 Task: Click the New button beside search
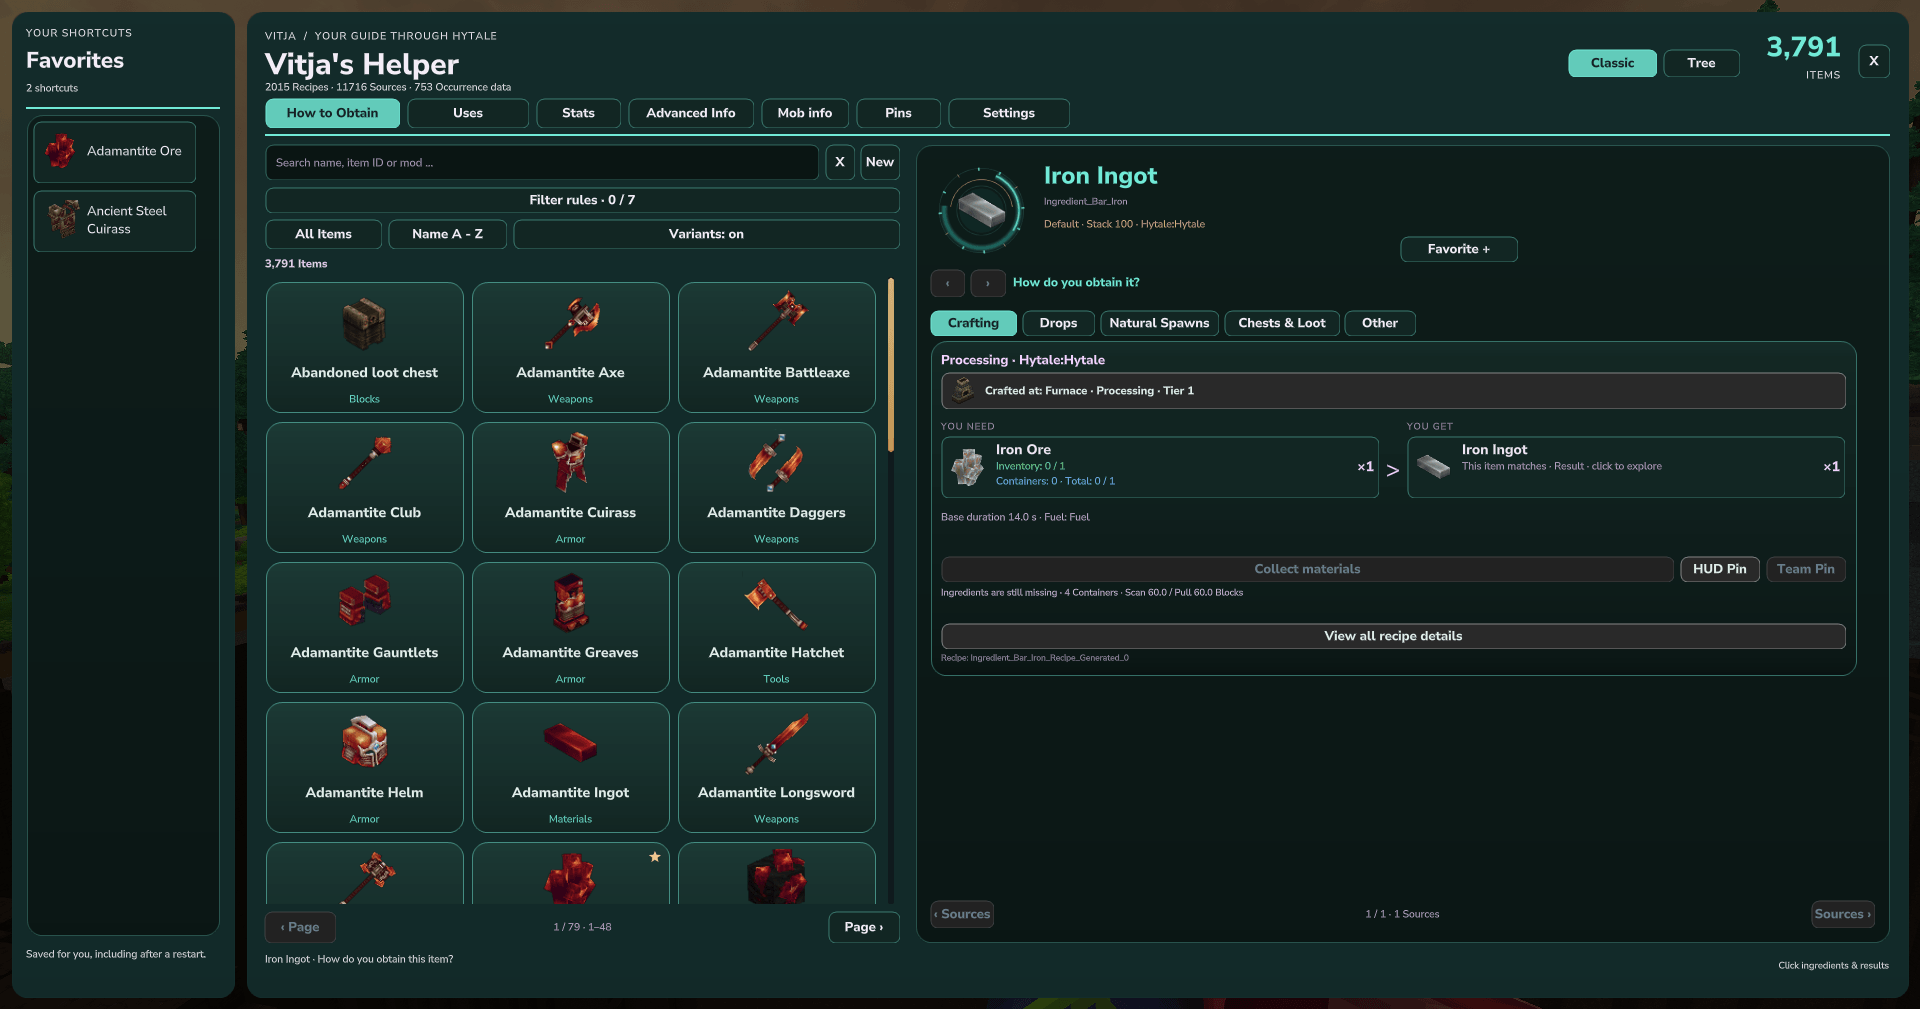pyautogui.click(x=880, y=162)
